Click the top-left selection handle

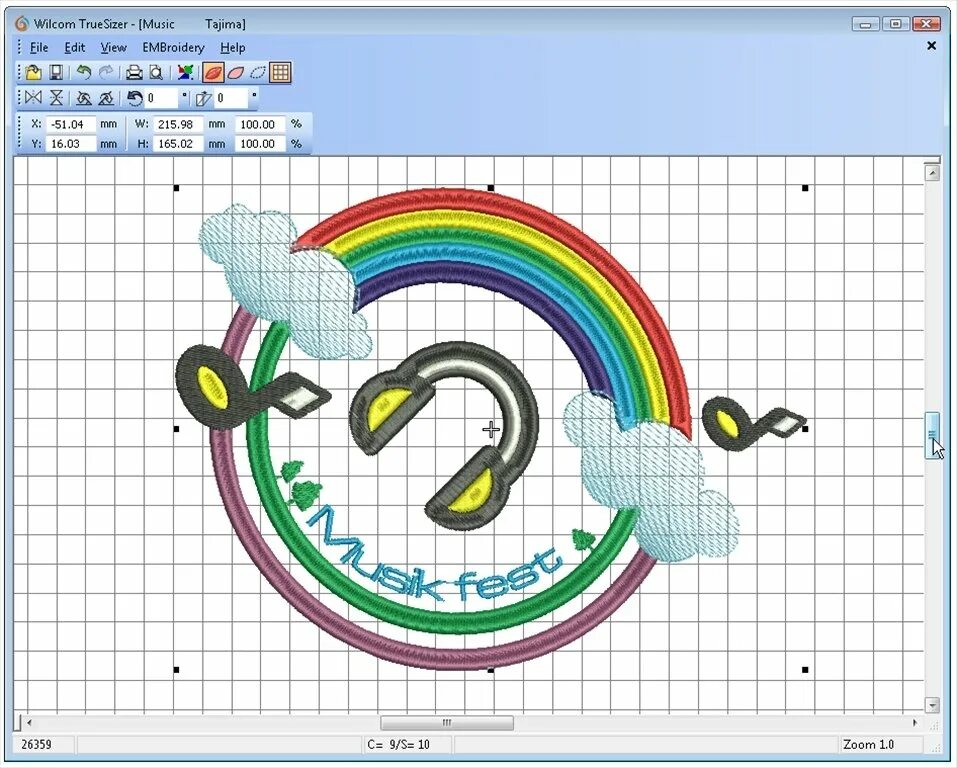(x=176, y=188)
